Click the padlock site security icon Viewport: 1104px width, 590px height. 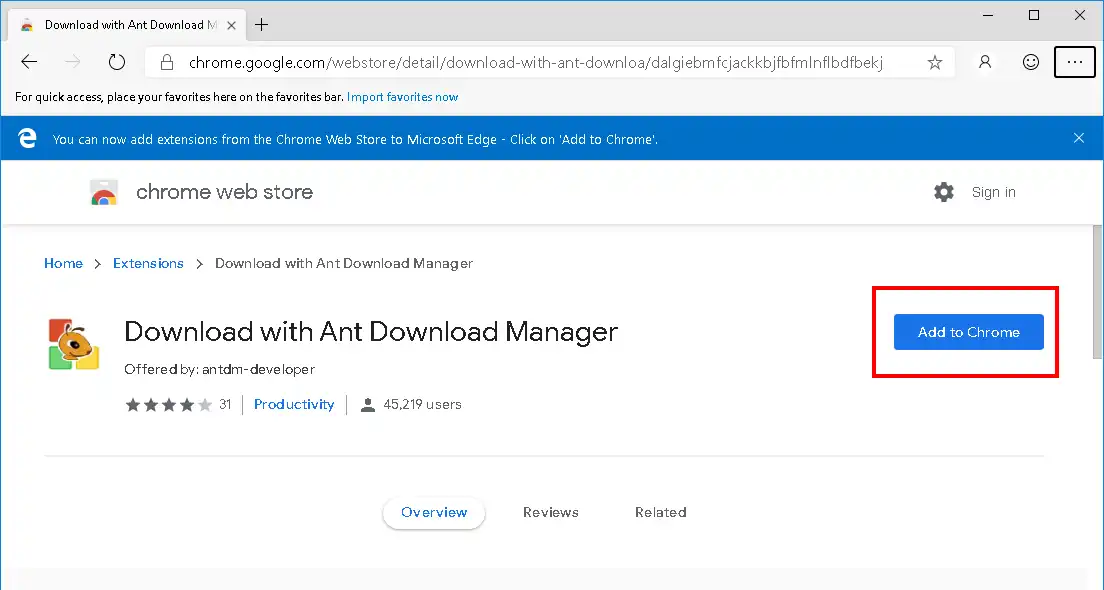pos(167,63)
